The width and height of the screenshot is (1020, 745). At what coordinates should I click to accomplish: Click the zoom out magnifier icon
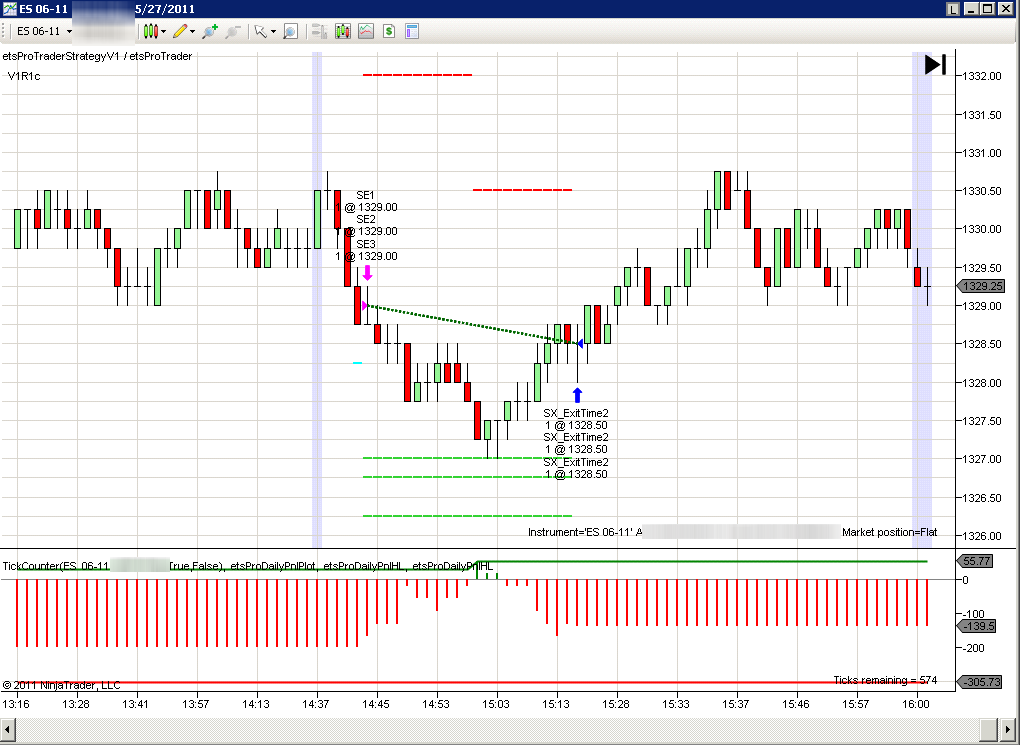(x=233, y=31)
